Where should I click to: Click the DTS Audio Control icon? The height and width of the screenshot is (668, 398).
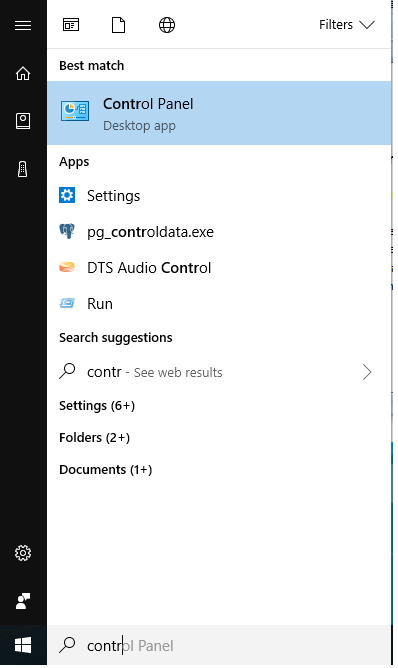point(67,268)
